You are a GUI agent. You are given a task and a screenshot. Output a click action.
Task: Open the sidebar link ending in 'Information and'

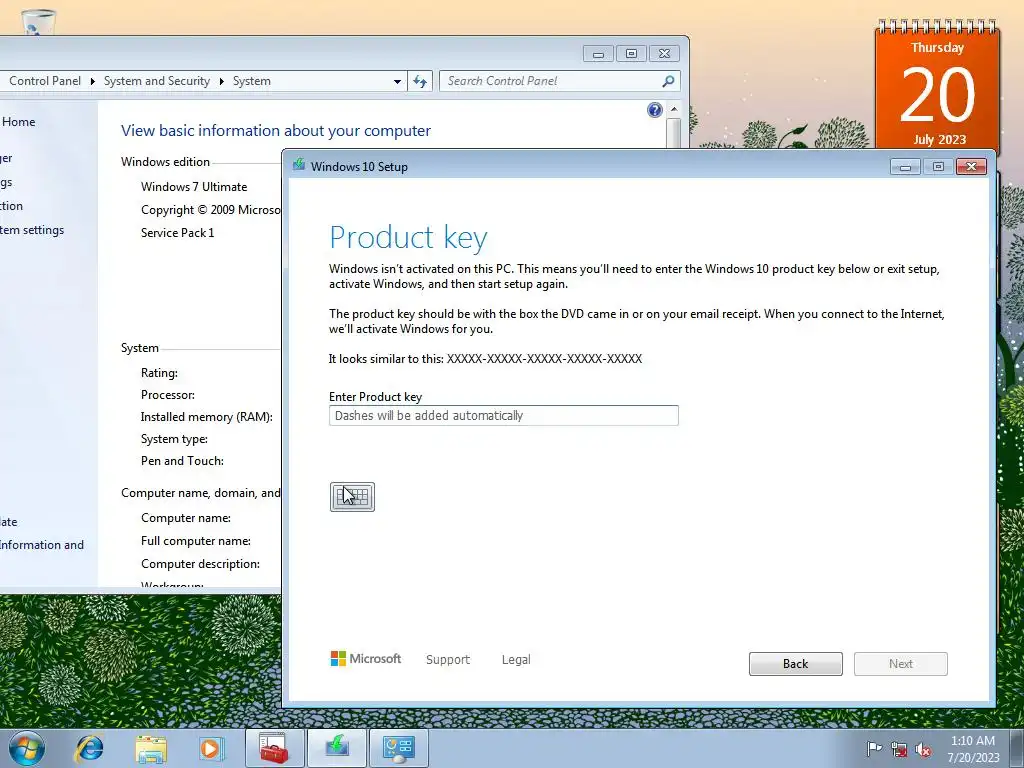coord(42,545)
